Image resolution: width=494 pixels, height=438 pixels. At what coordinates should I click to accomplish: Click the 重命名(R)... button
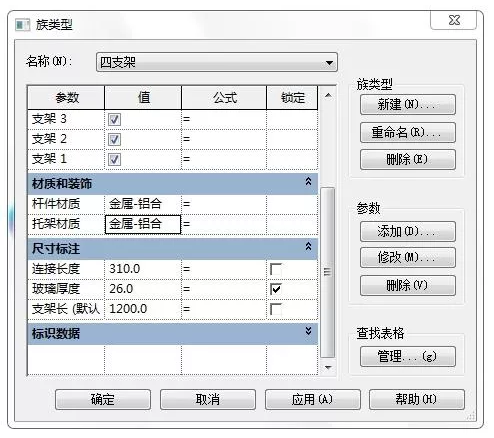[408, 132]
